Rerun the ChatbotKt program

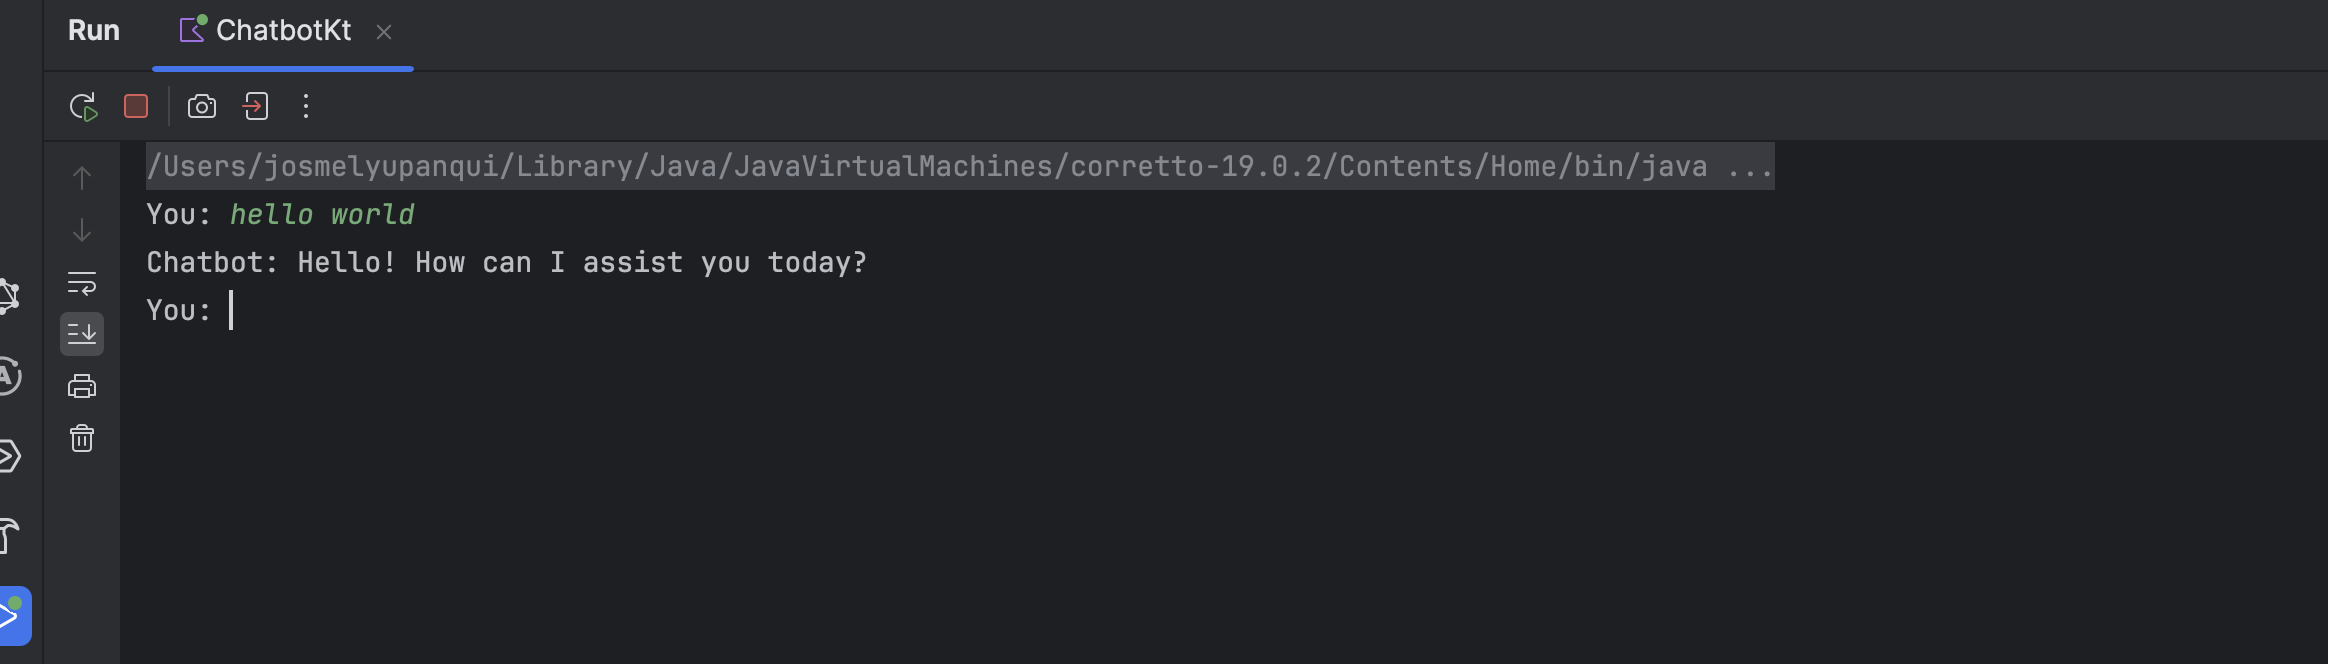[83, 106]
